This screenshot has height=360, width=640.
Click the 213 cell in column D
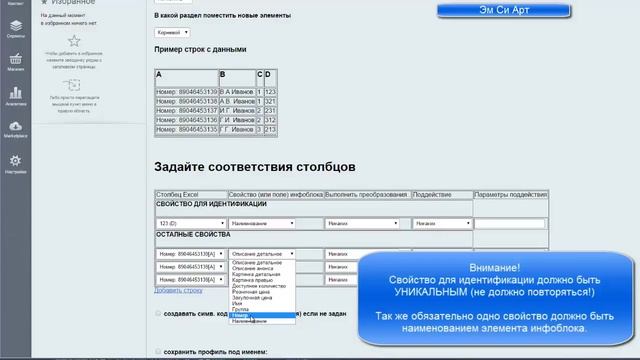coord(270,129)
